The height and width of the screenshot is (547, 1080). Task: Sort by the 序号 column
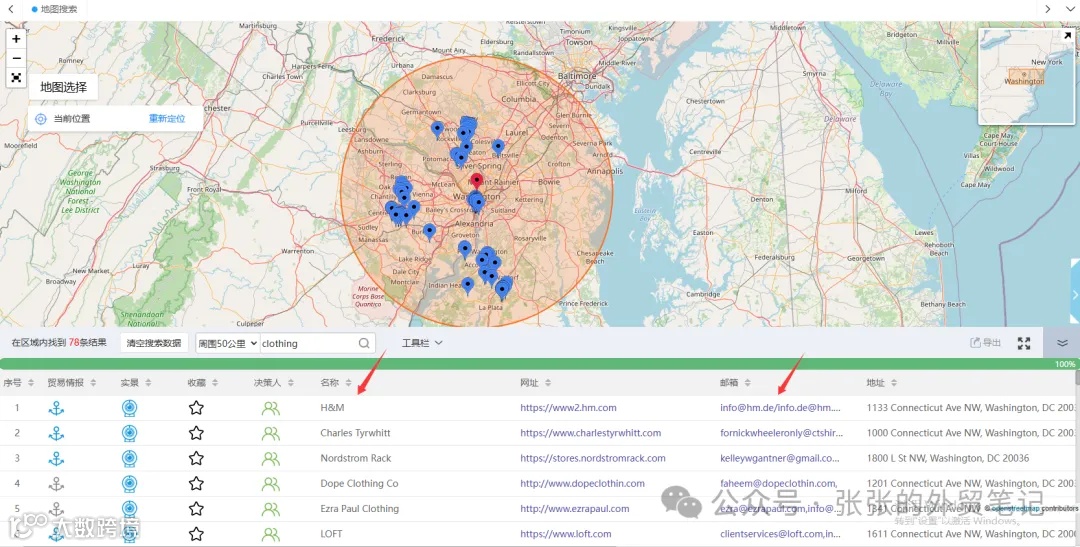coord(31,383)
